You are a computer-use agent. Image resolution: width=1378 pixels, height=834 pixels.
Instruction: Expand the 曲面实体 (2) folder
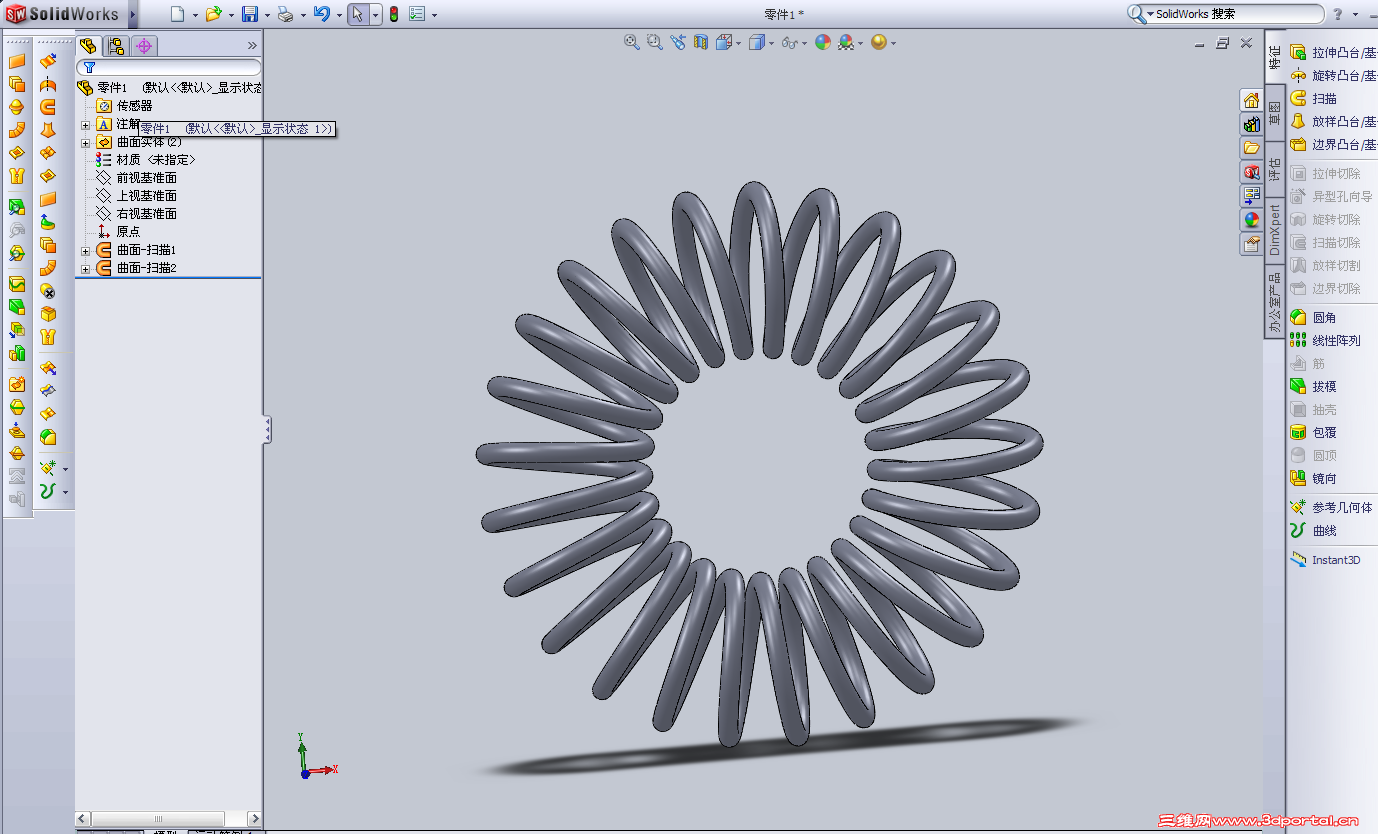click(85, 143)
